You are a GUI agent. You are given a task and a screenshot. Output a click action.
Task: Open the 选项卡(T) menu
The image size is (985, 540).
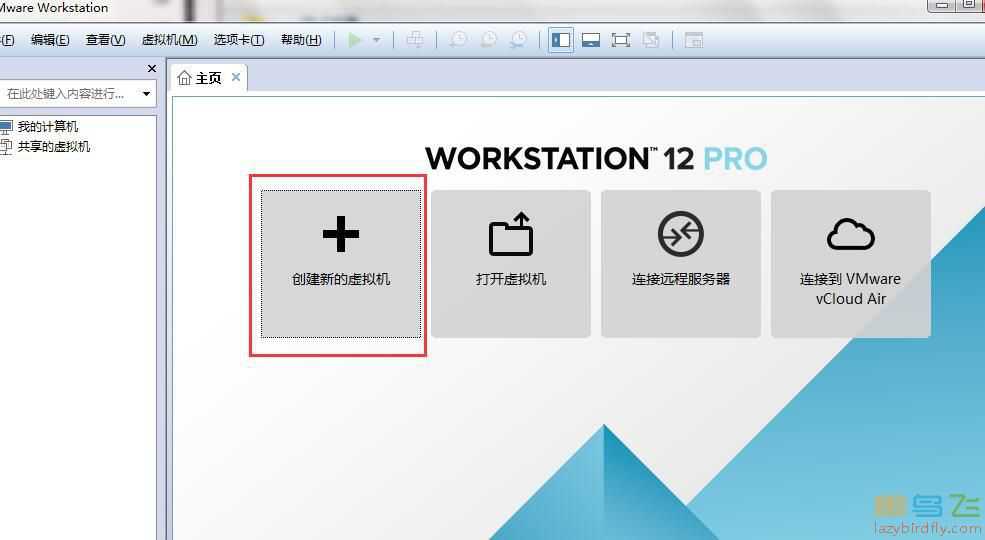click(x=239, y=40)
